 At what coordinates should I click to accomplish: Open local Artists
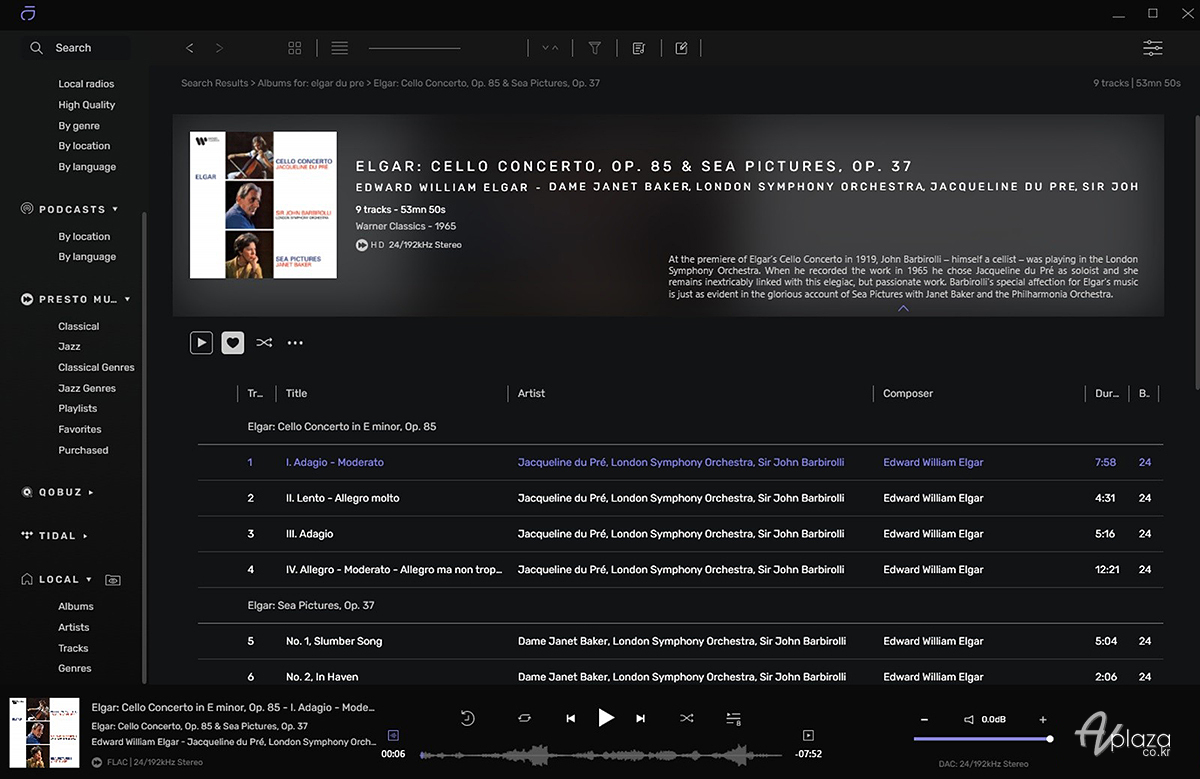coord(74,627)
